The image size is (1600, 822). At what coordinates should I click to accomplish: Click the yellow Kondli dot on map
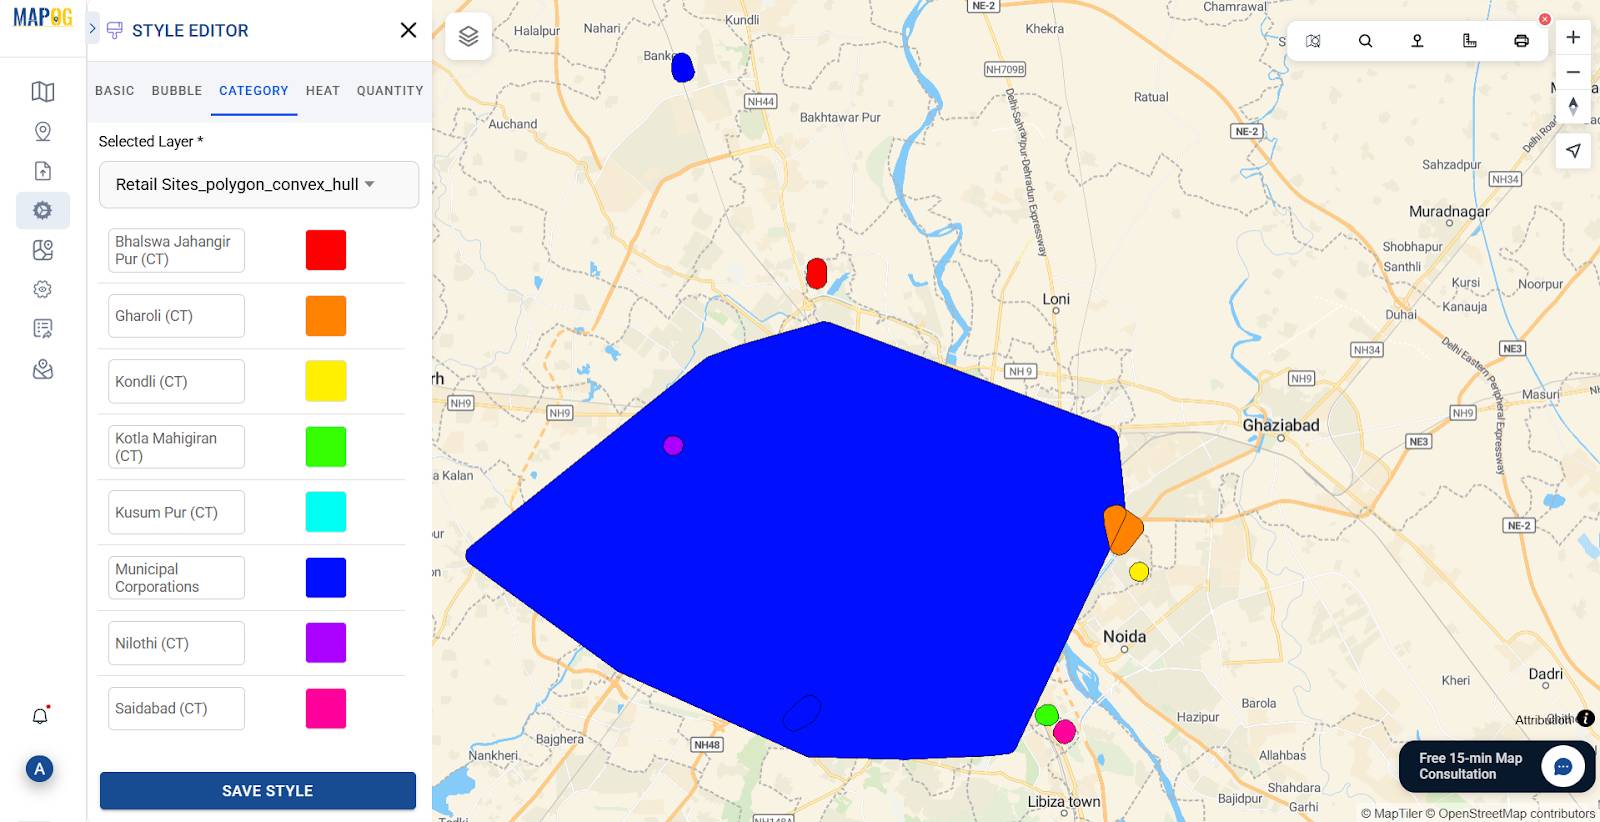1139,572
